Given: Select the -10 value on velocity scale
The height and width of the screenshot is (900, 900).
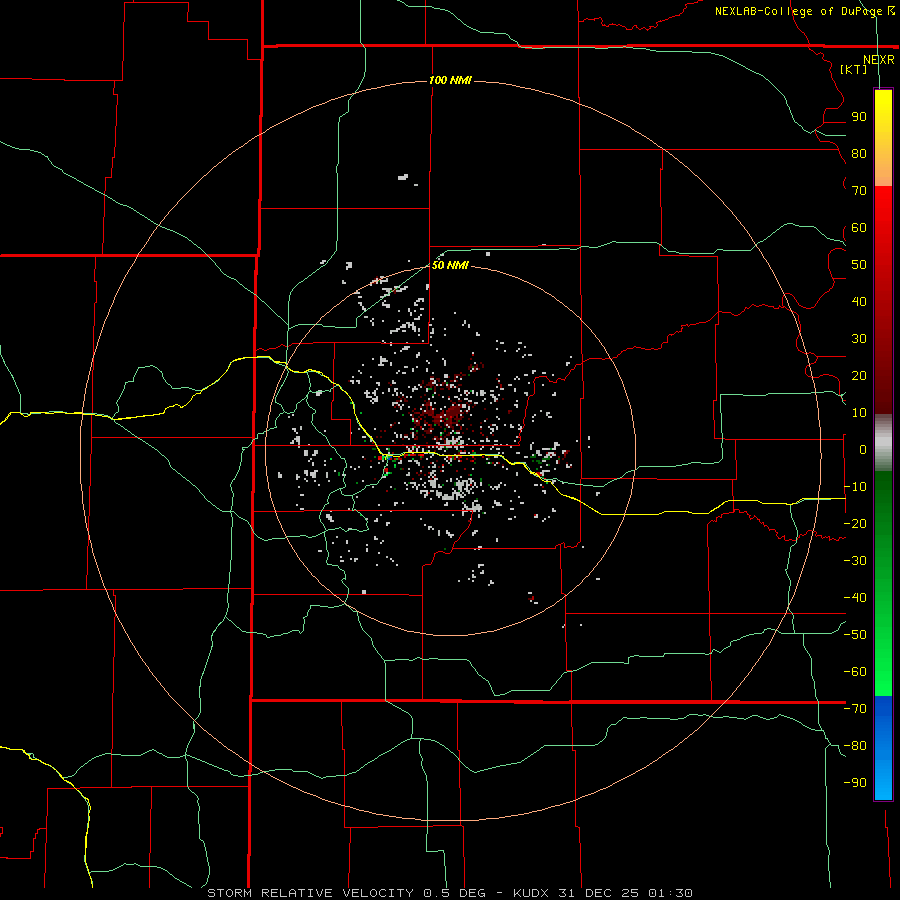Looking at the screenshot, I should (x=855, y=487).
